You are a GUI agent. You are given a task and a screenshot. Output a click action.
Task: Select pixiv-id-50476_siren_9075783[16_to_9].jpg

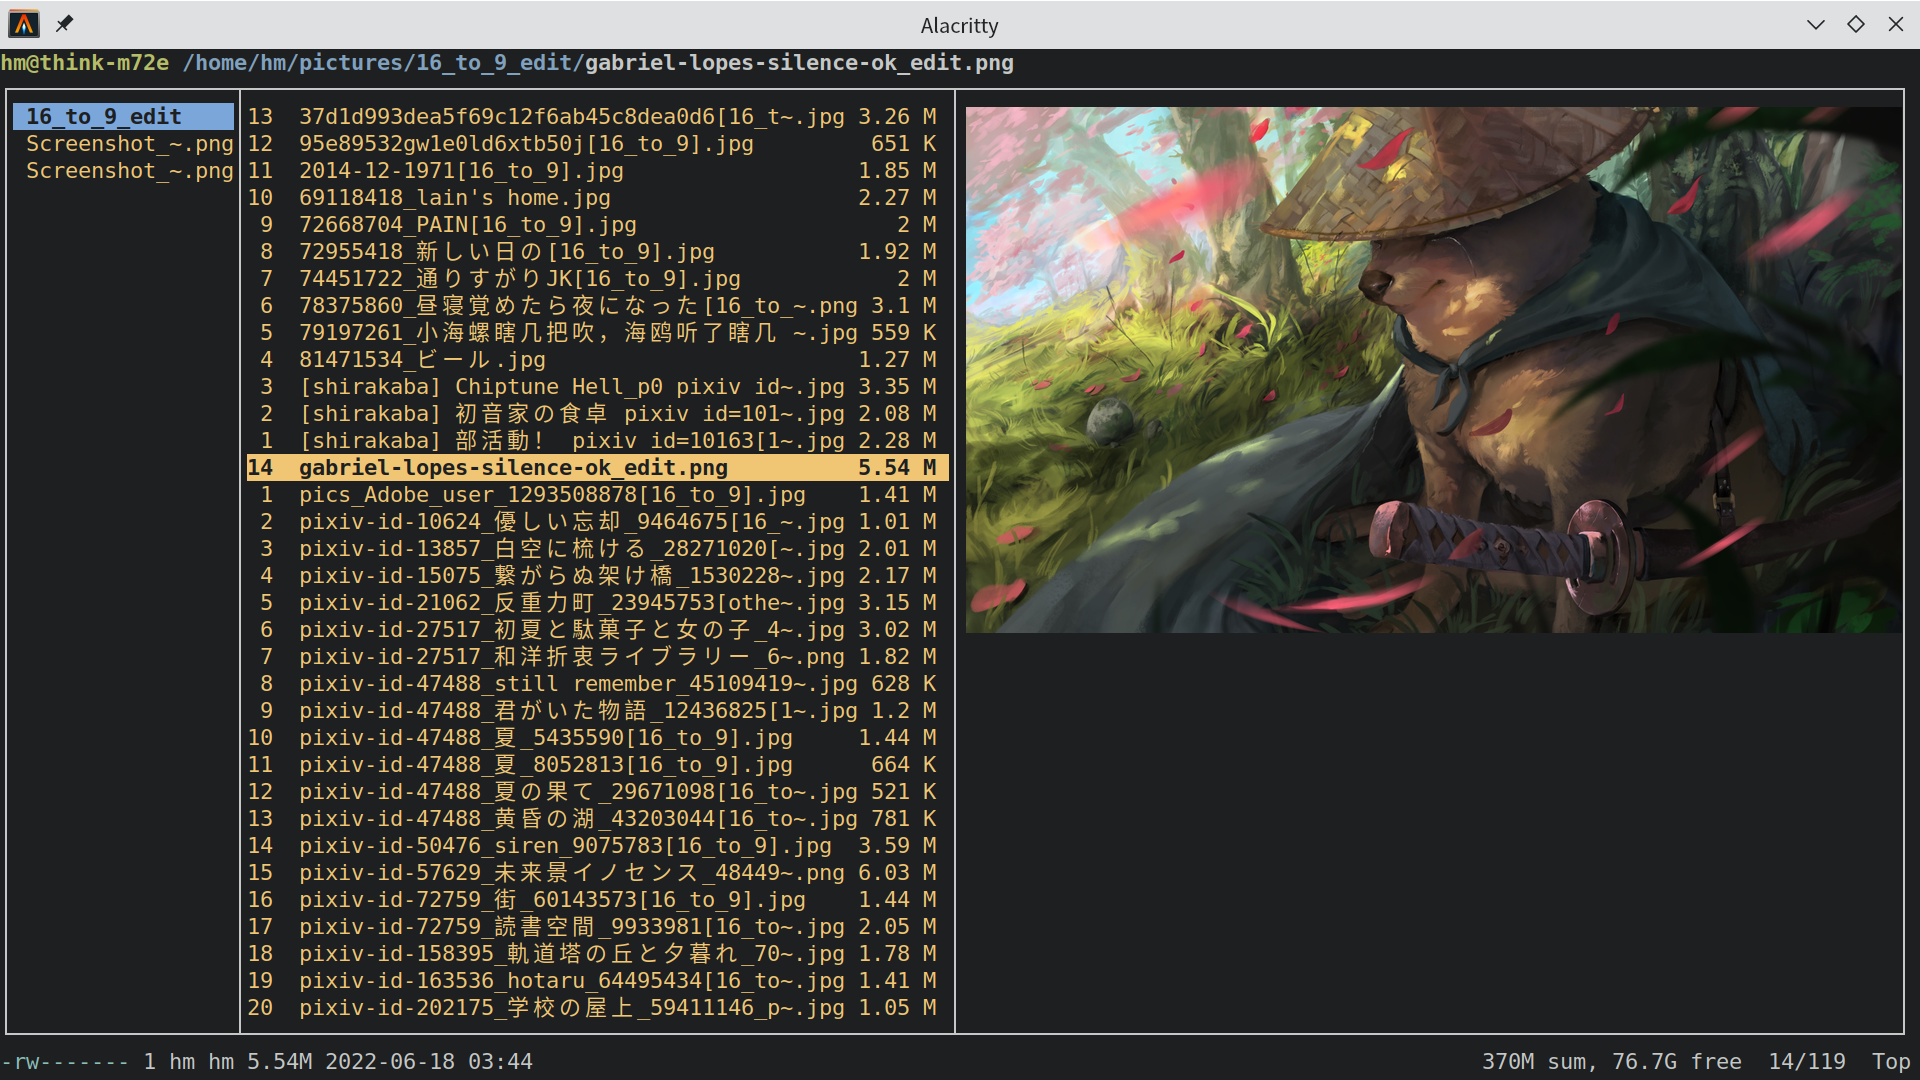tap(564, 845)
